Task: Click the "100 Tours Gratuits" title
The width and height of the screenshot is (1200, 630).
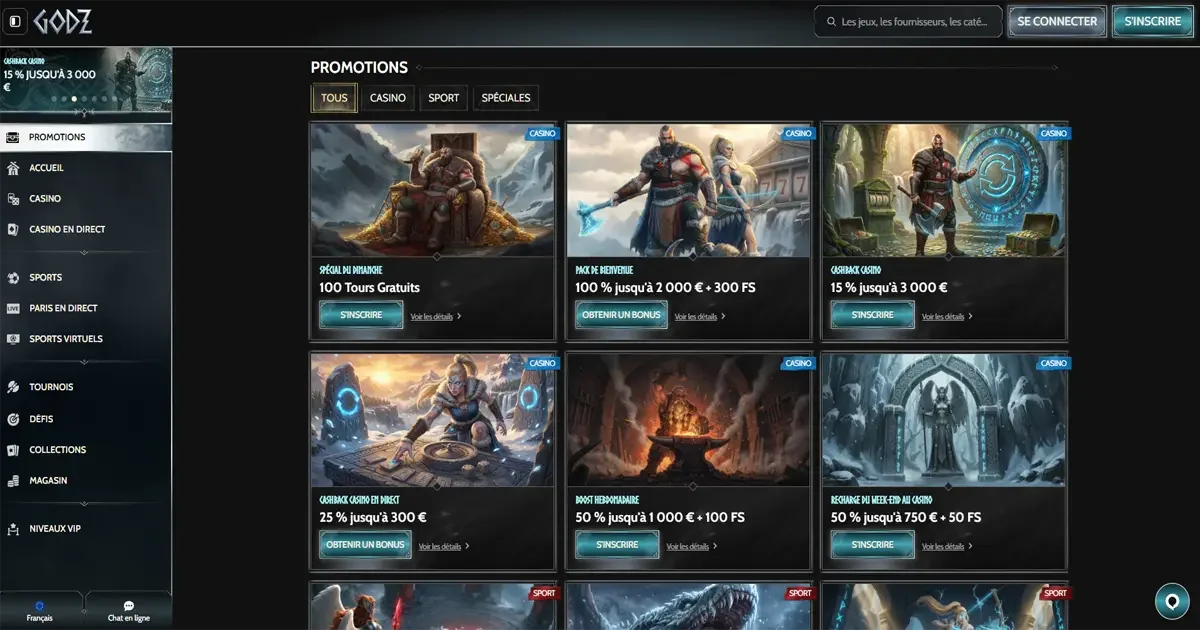Action: click(369, 287)
